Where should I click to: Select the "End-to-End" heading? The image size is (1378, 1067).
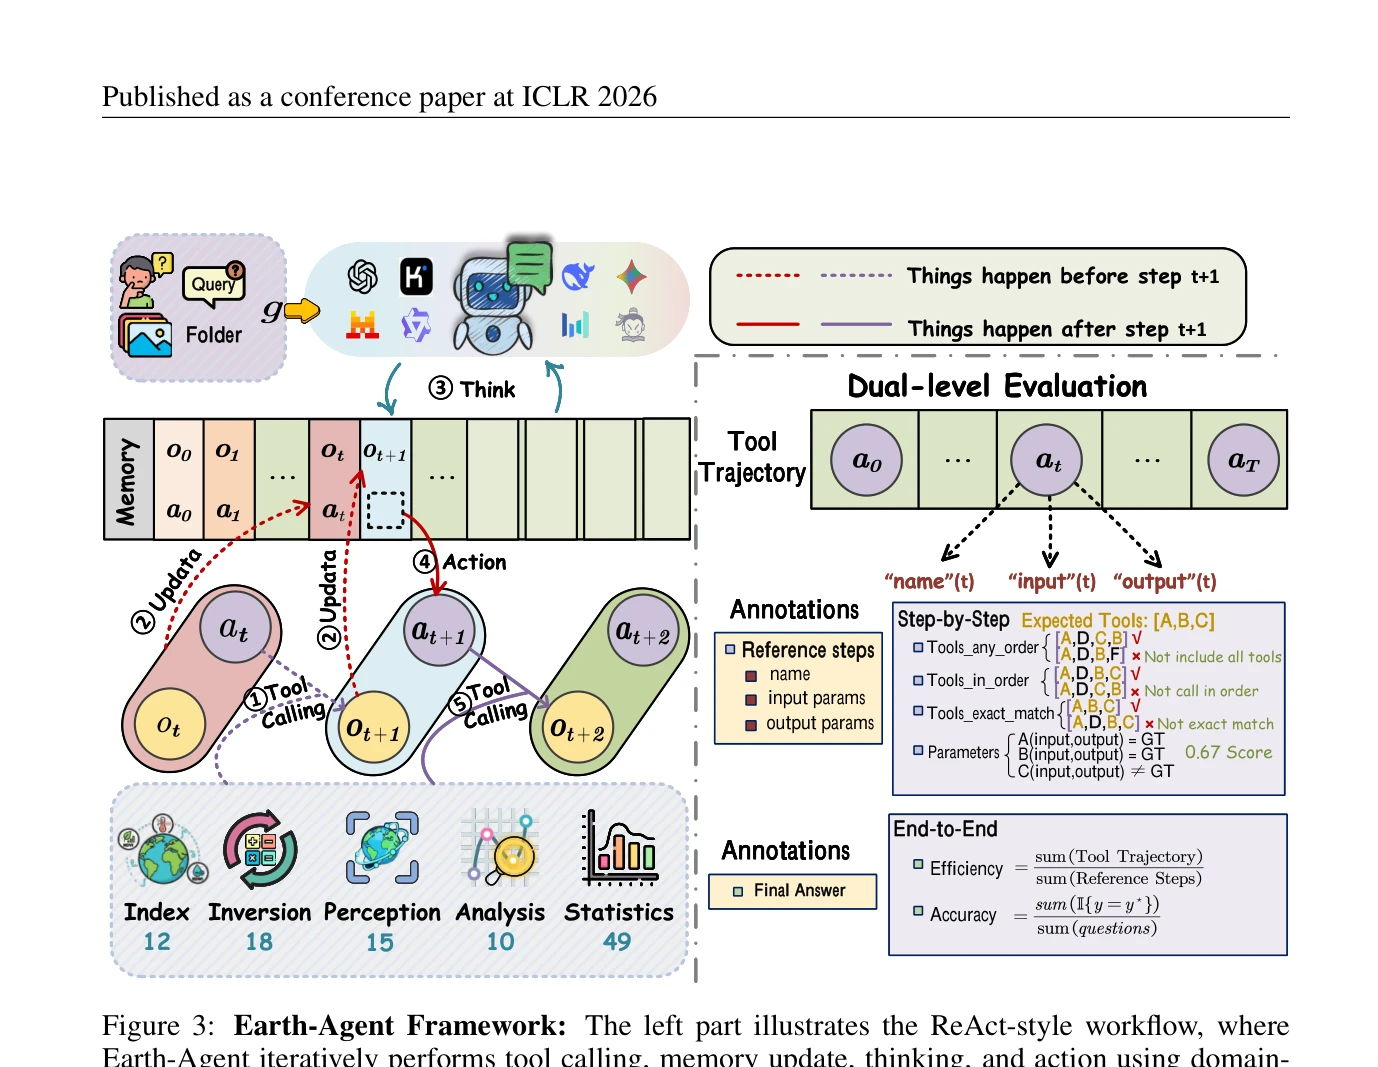point(945,829)
